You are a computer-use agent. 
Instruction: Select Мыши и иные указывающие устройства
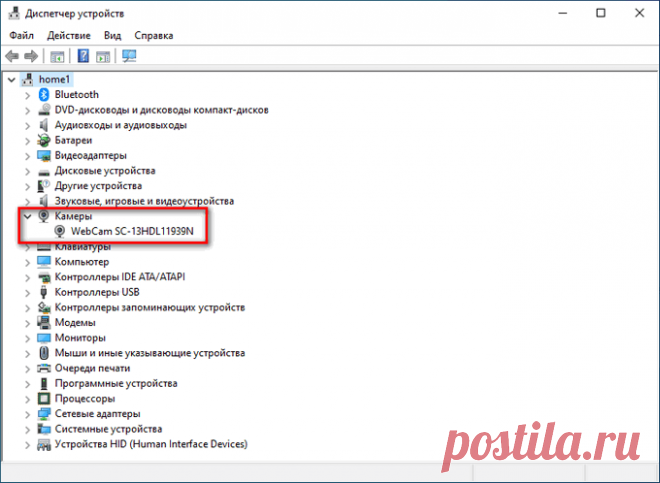pos(149,353)
